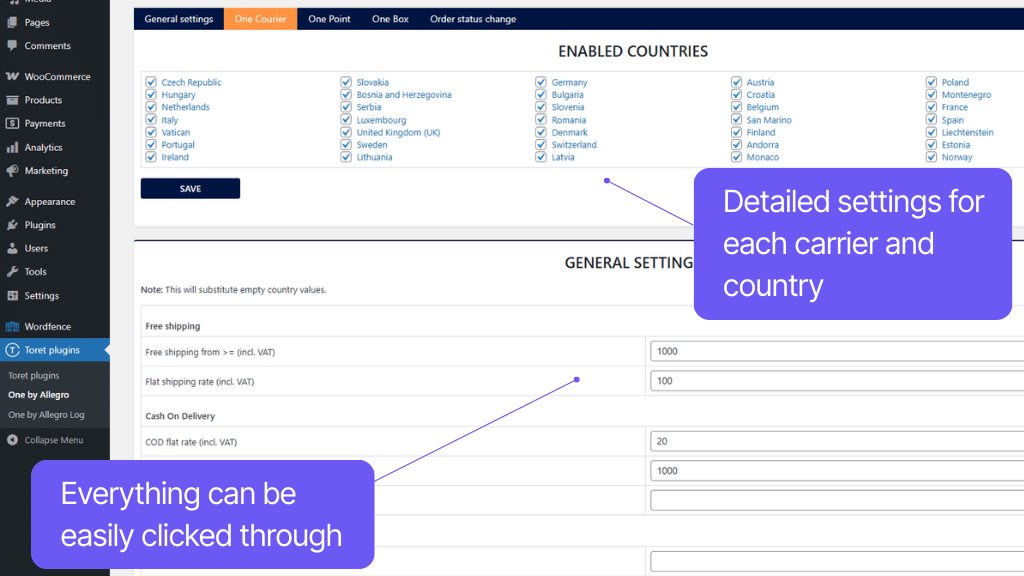1024x576 pixels.
Task: Toggle the Monaco checkbox
Action: coord(736,157)
